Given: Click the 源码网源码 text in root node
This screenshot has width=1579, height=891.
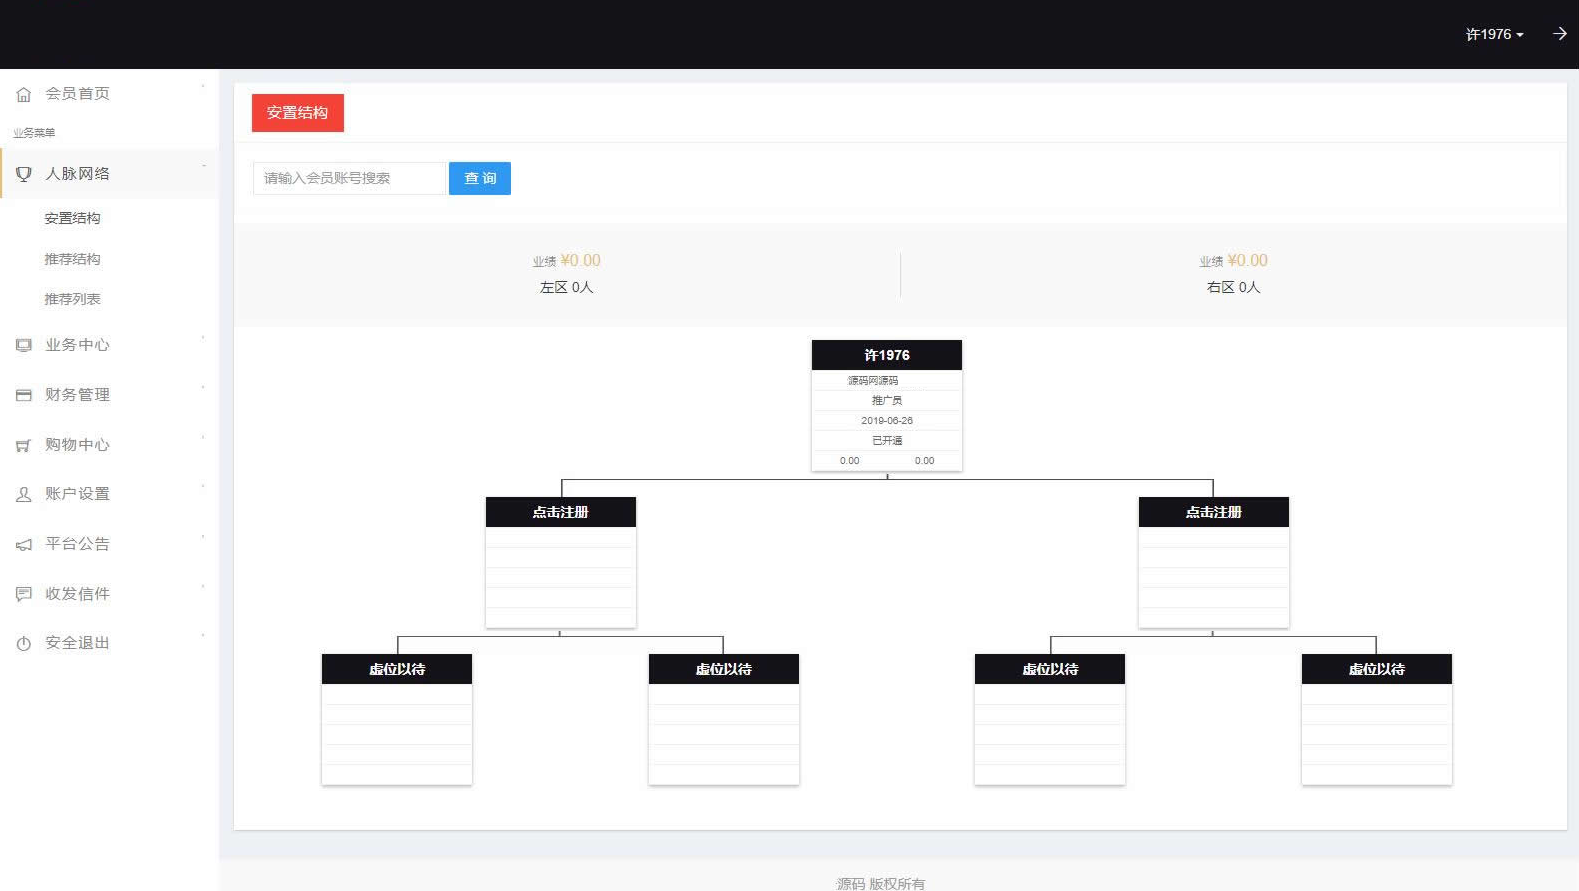Looking at the screenshot, I should pos(873,381).
